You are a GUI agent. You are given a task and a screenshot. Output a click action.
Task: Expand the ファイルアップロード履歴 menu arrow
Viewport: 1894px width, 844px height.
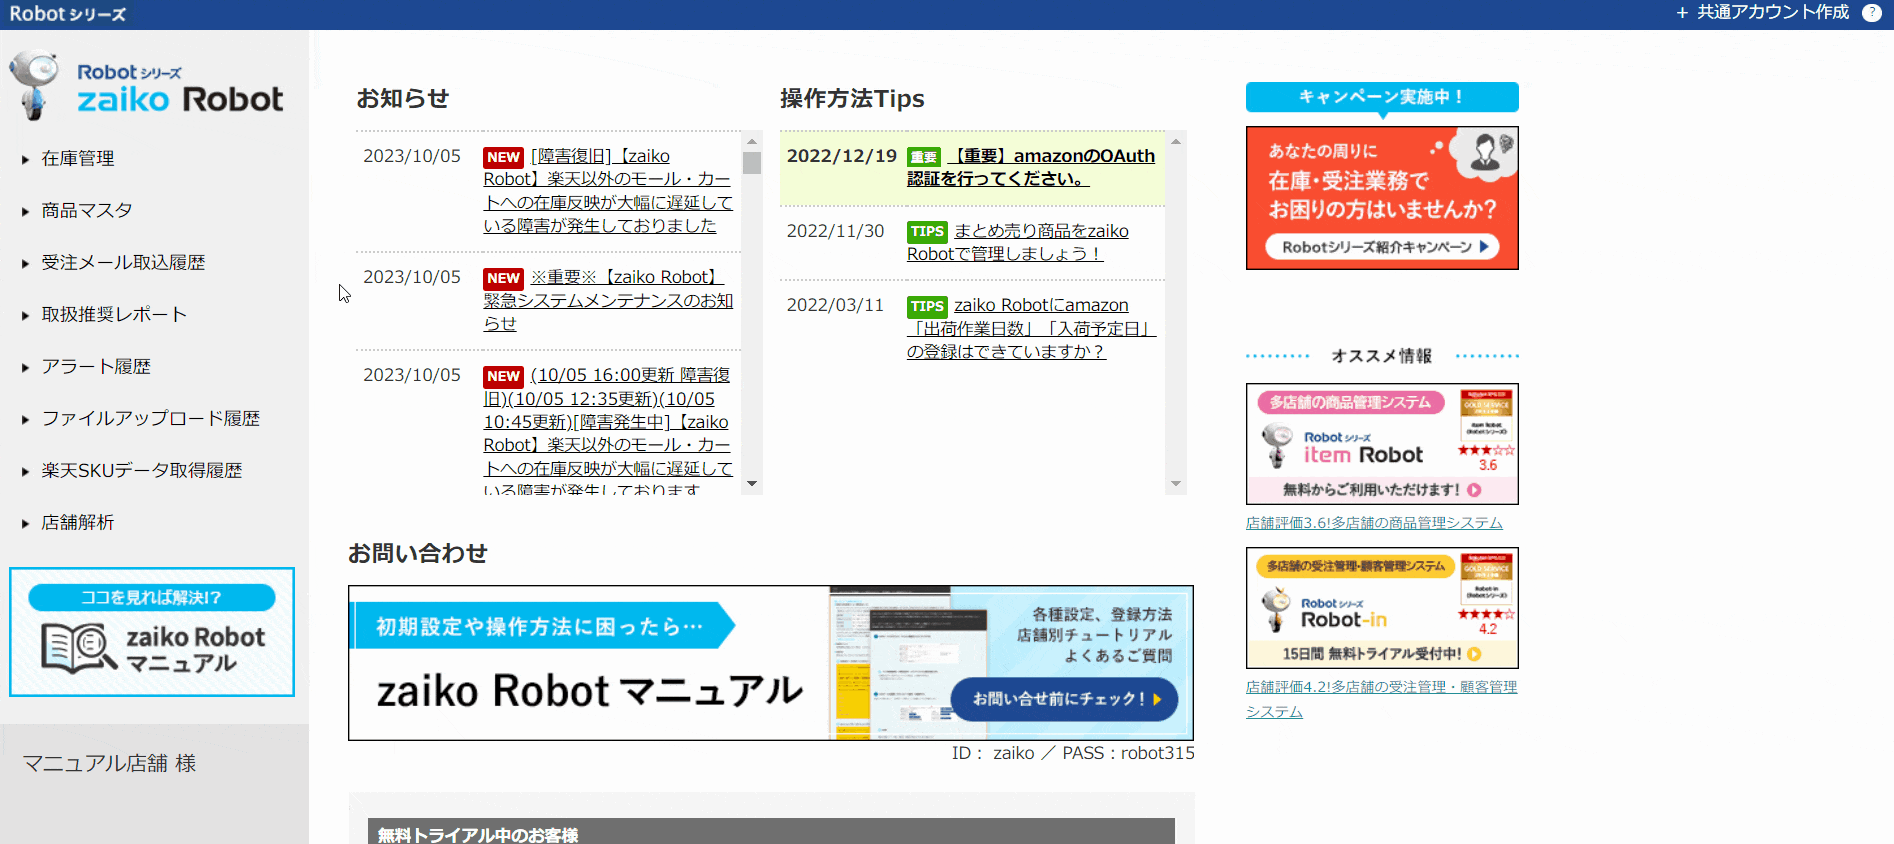(x=25, y=419)
